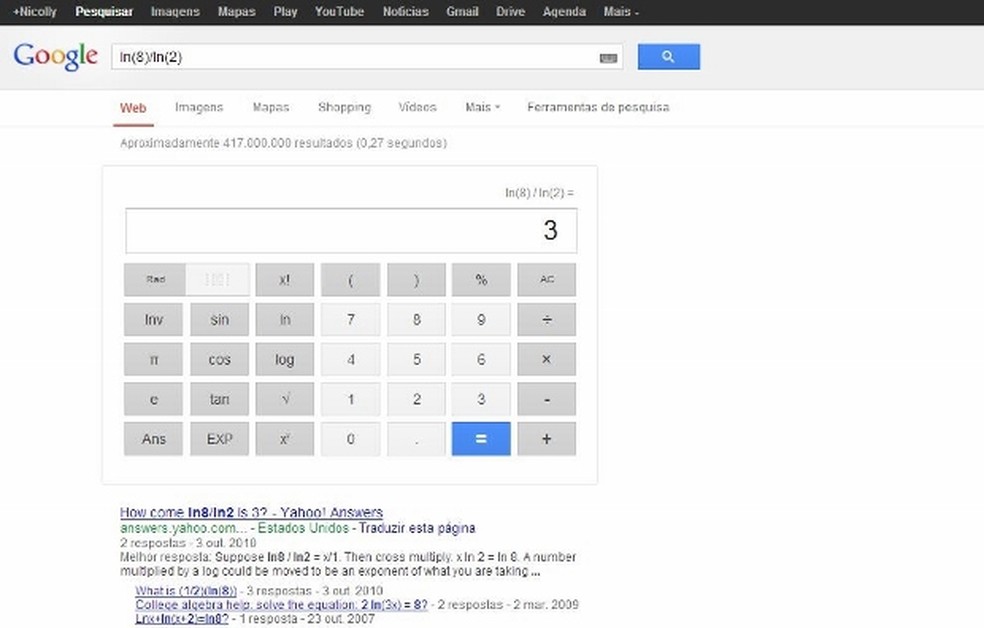Viewport: 984px width, 628px height.
Task: Switch to the Imagens results tab
Action: pos(198,107)
